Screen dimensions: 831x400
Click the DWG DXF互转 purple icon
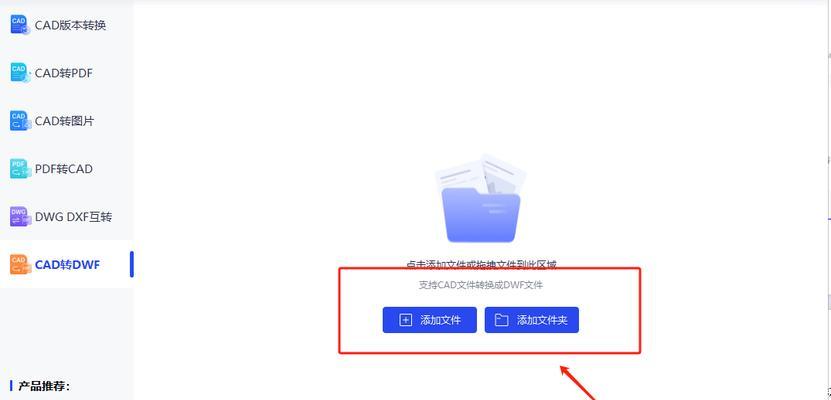[x=21, y=217]
